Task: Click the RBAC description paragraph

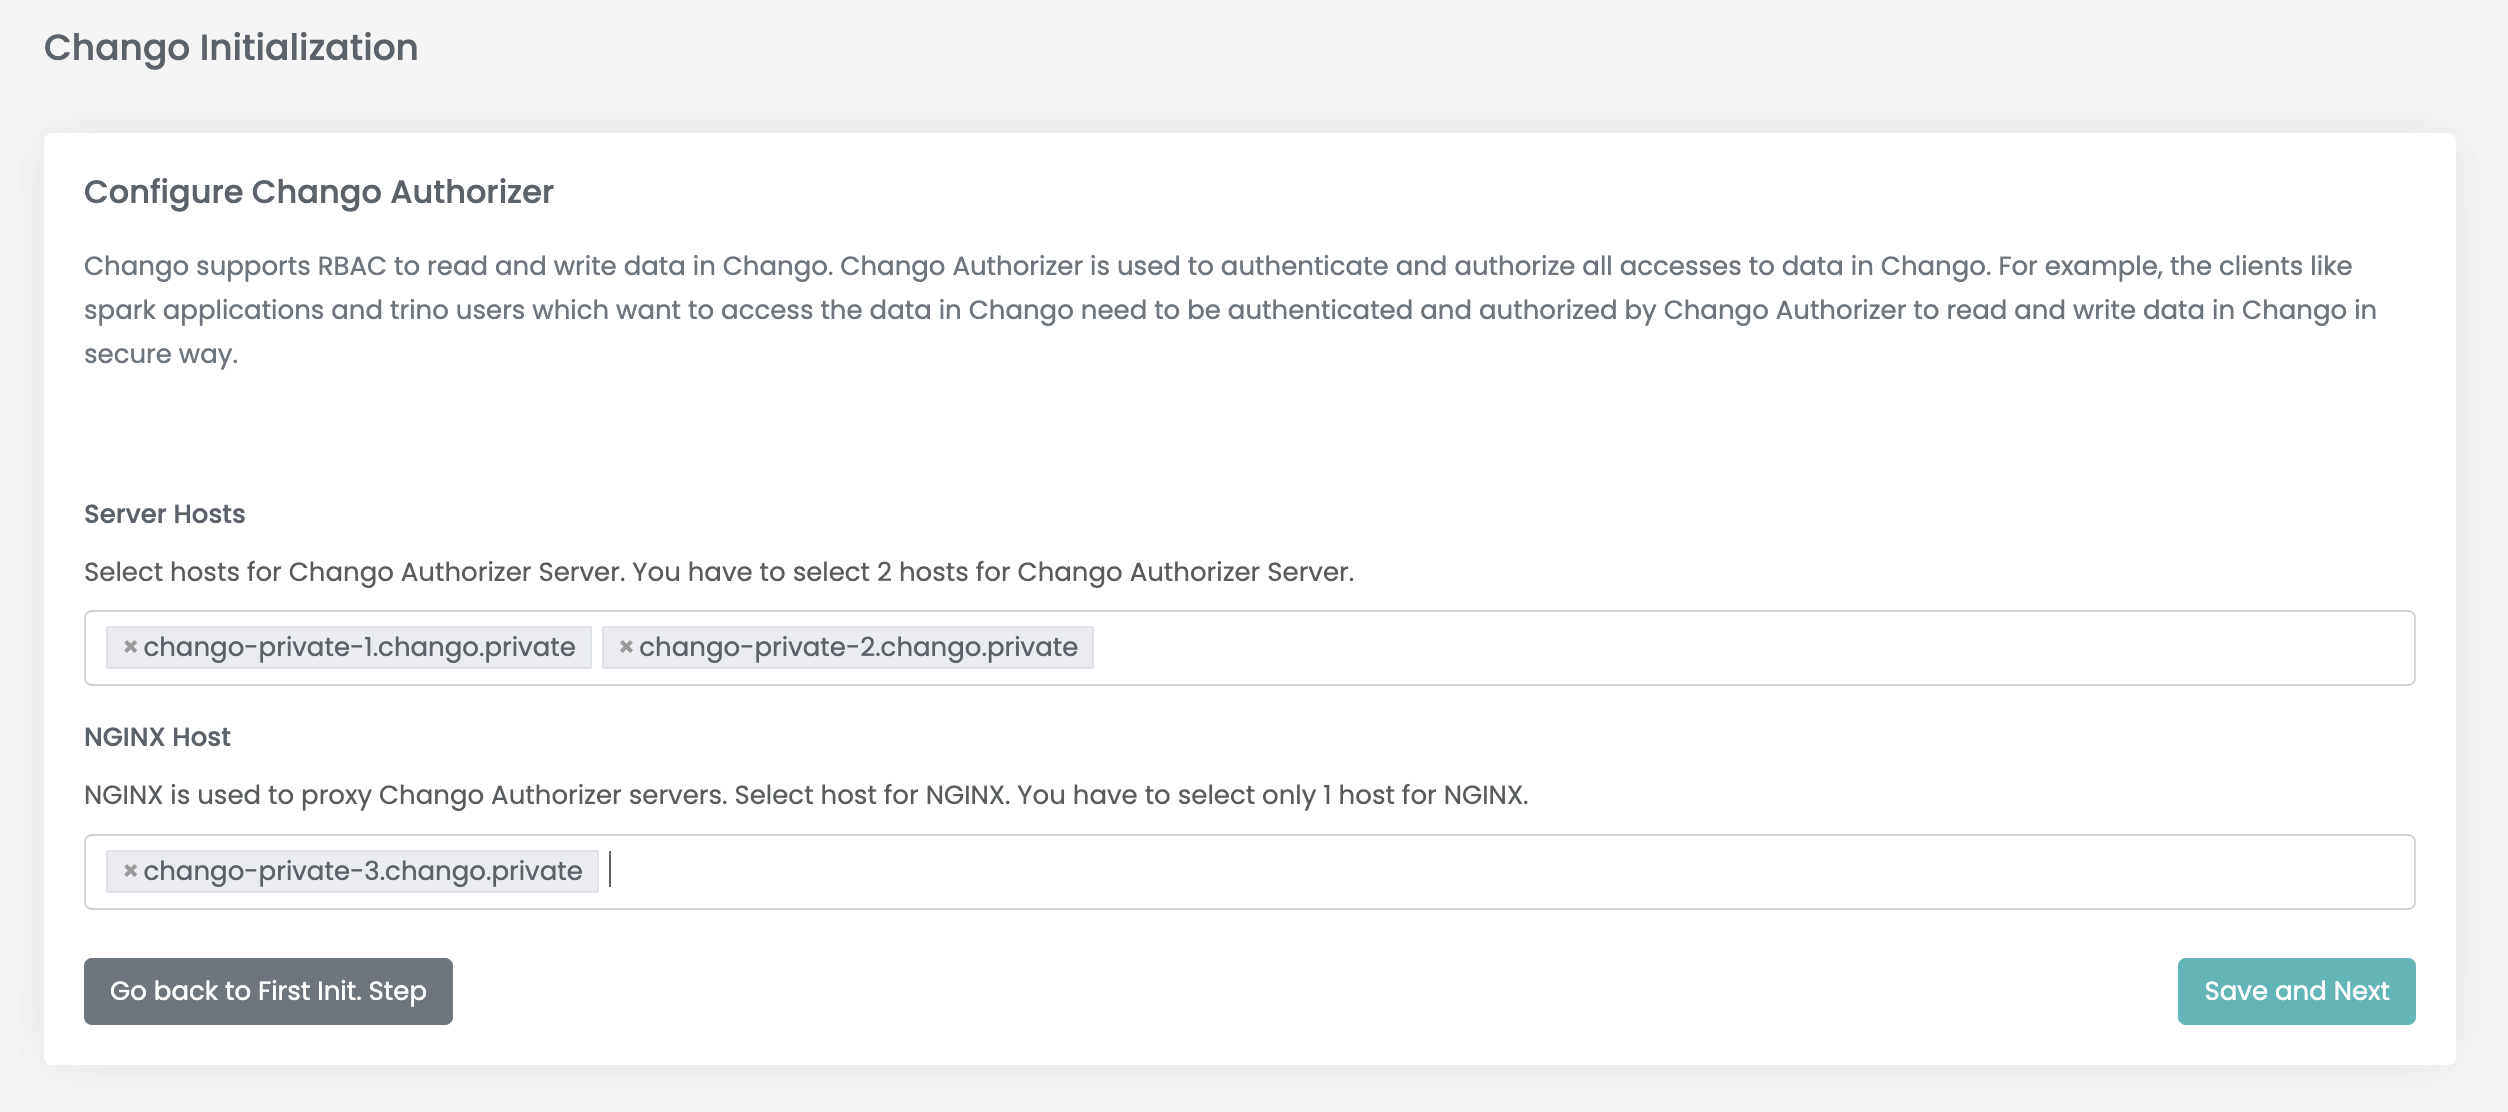Action: click(1230, 310)
